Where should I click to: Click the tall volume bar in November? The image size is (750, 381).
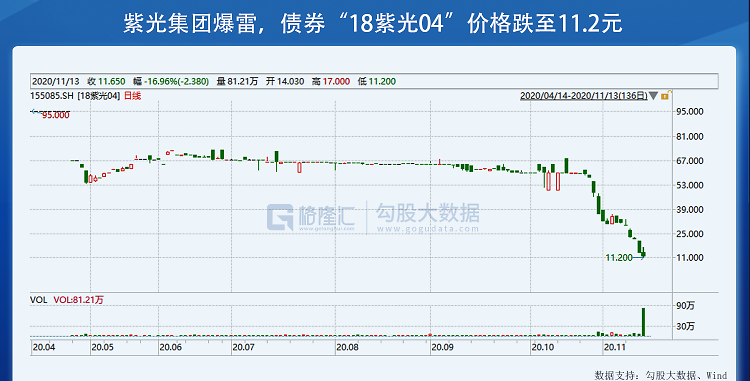643,322
